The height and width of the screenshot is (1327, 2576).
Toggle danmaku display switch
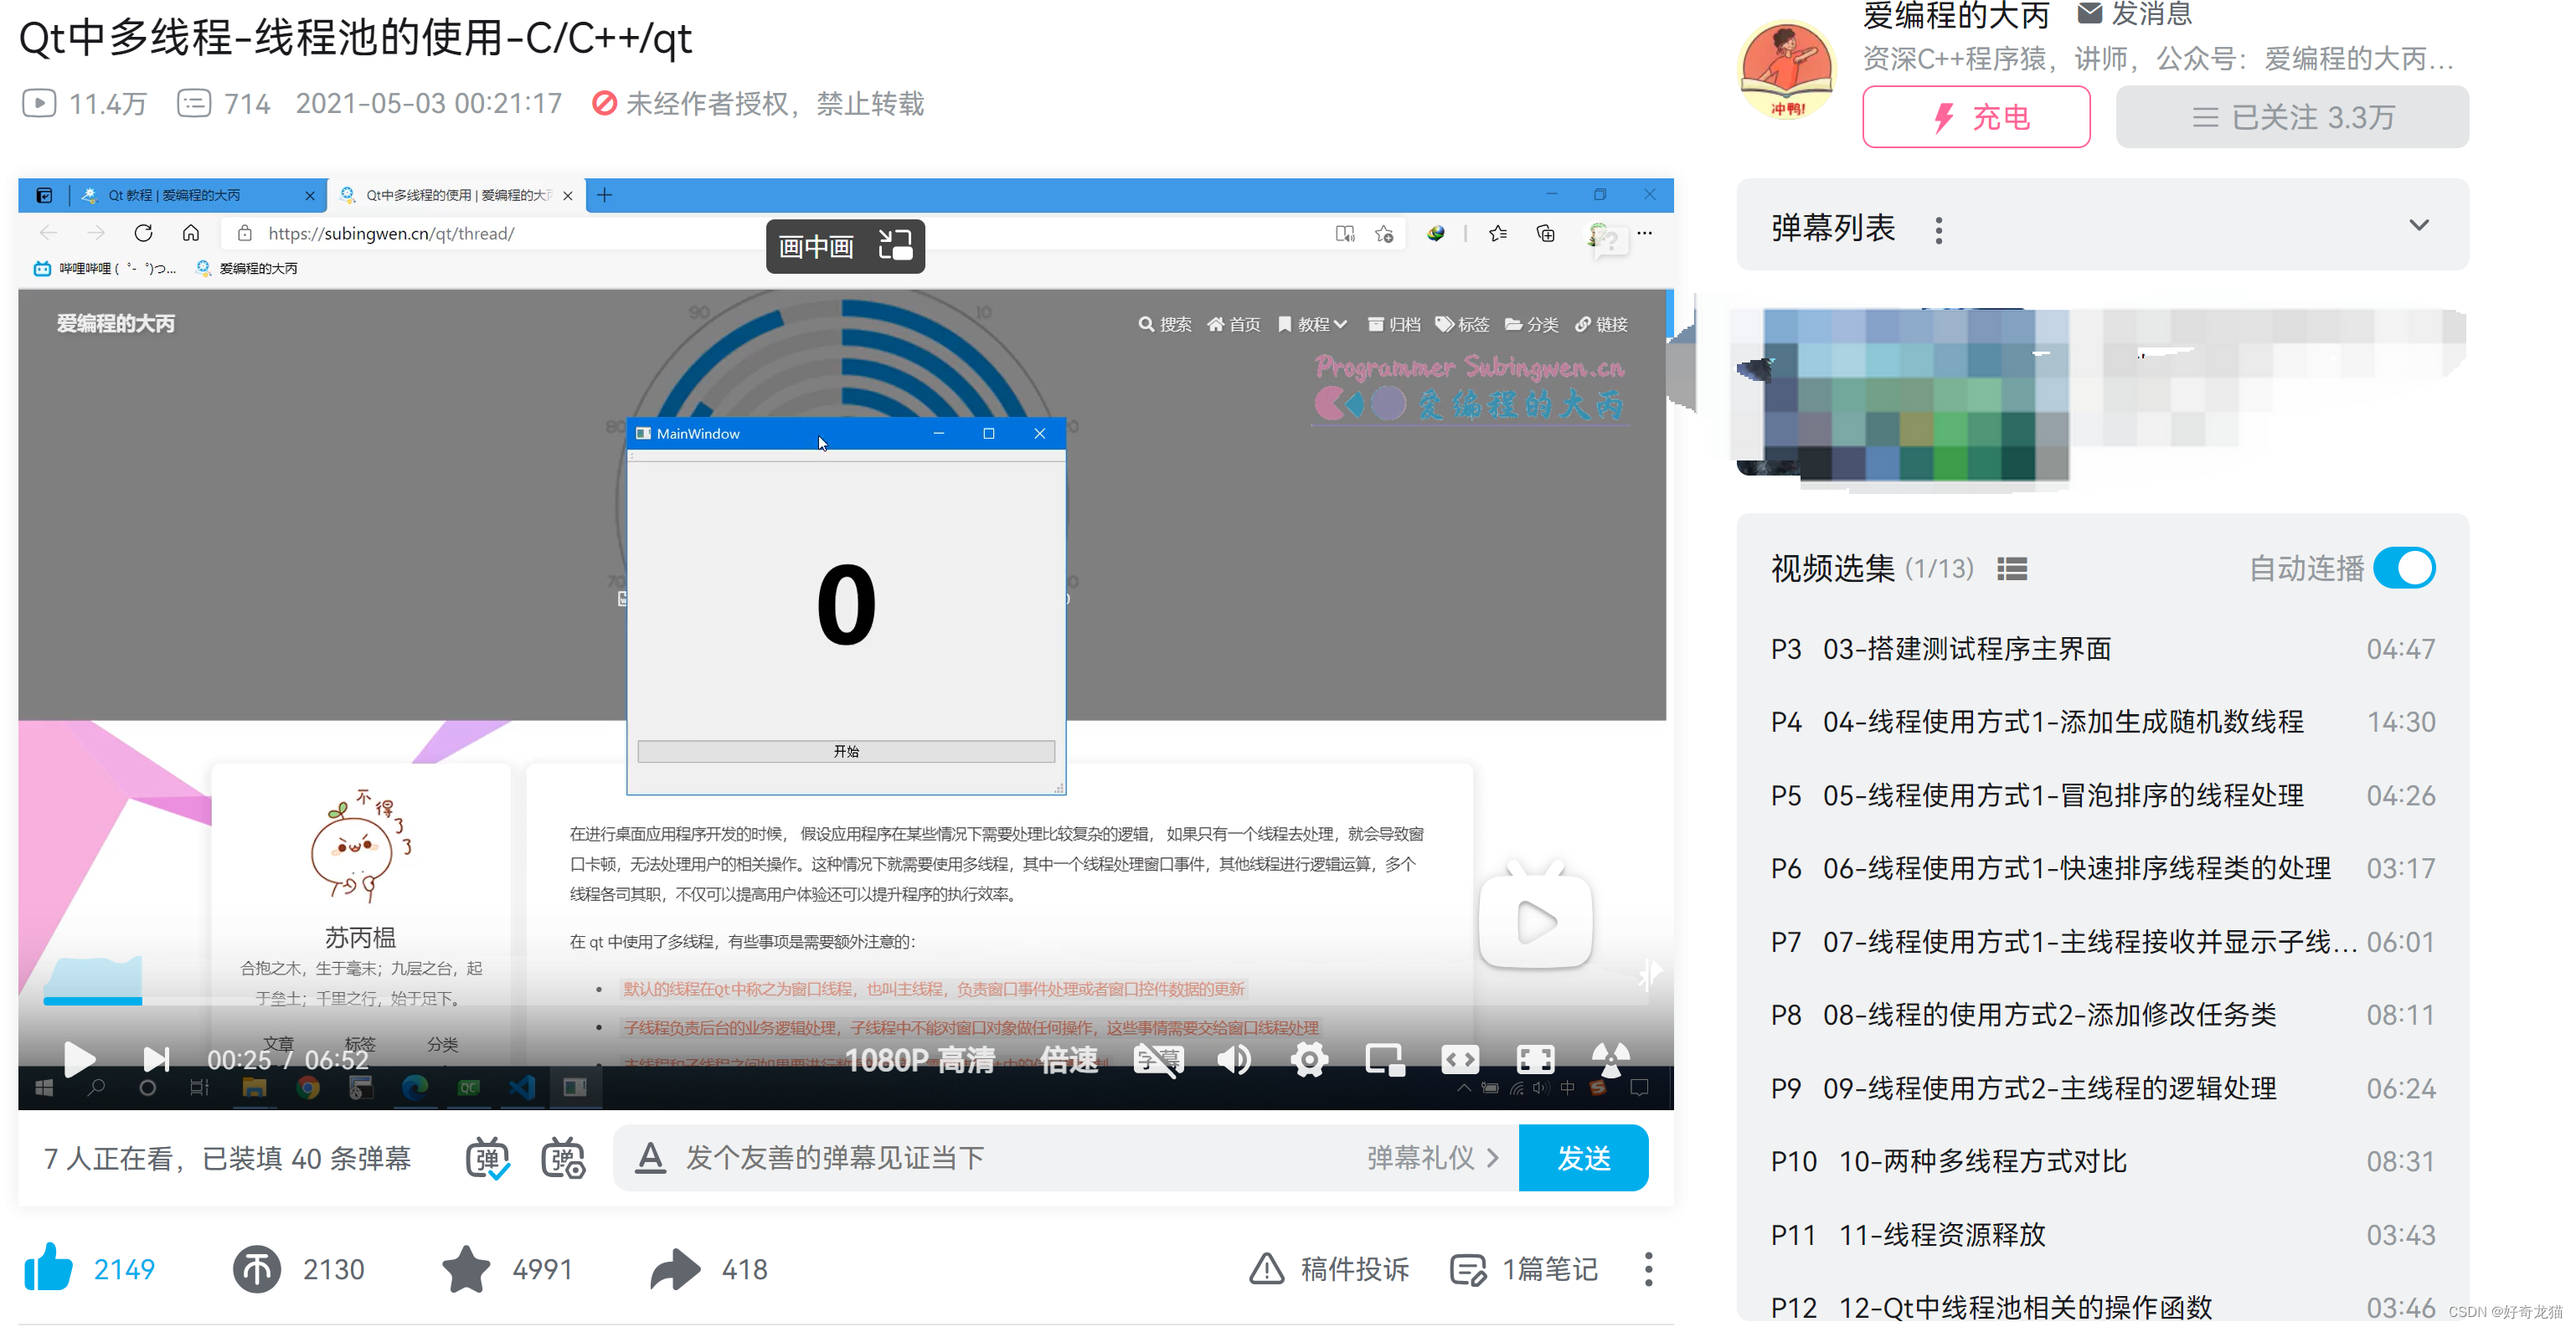point(488,1158)
